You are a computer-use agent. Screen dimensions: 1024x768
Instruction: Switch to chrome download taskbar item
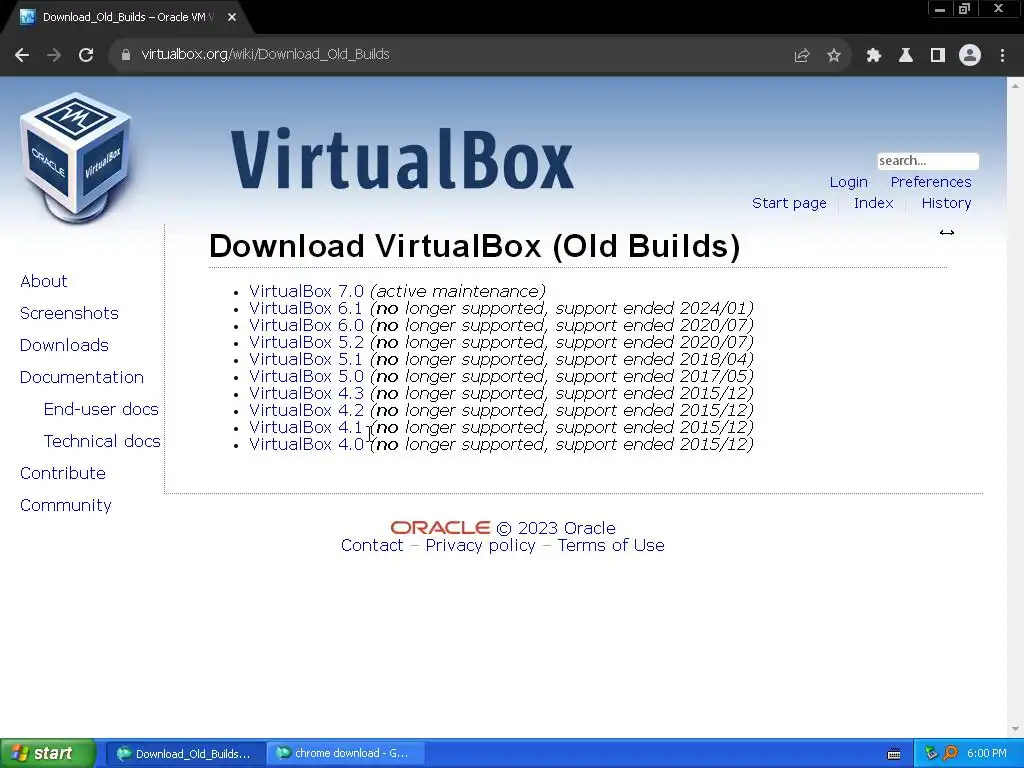point(345,754)
